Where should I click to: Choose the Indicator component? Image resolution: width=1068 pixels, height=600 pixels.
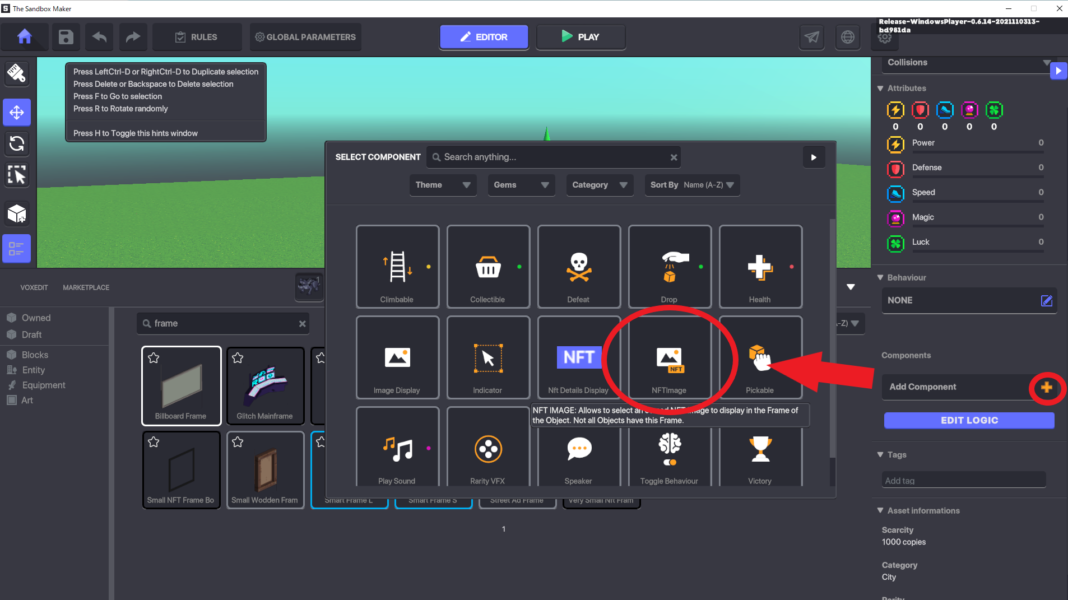pos(488,358)
